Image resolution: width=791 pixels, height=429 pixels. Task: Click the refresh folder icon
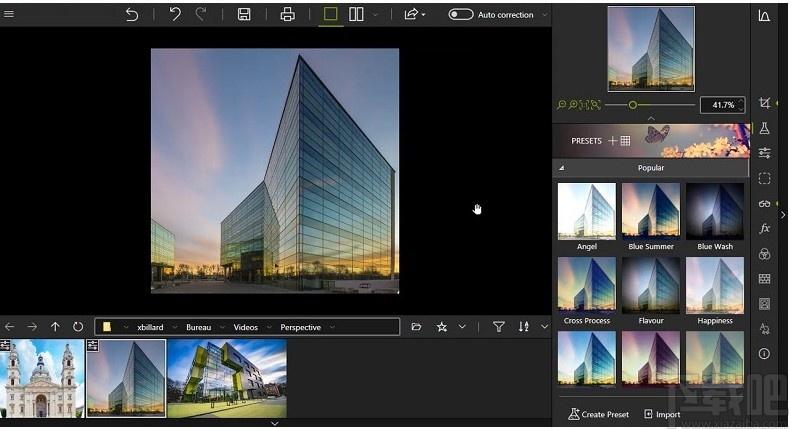point(78,327)
